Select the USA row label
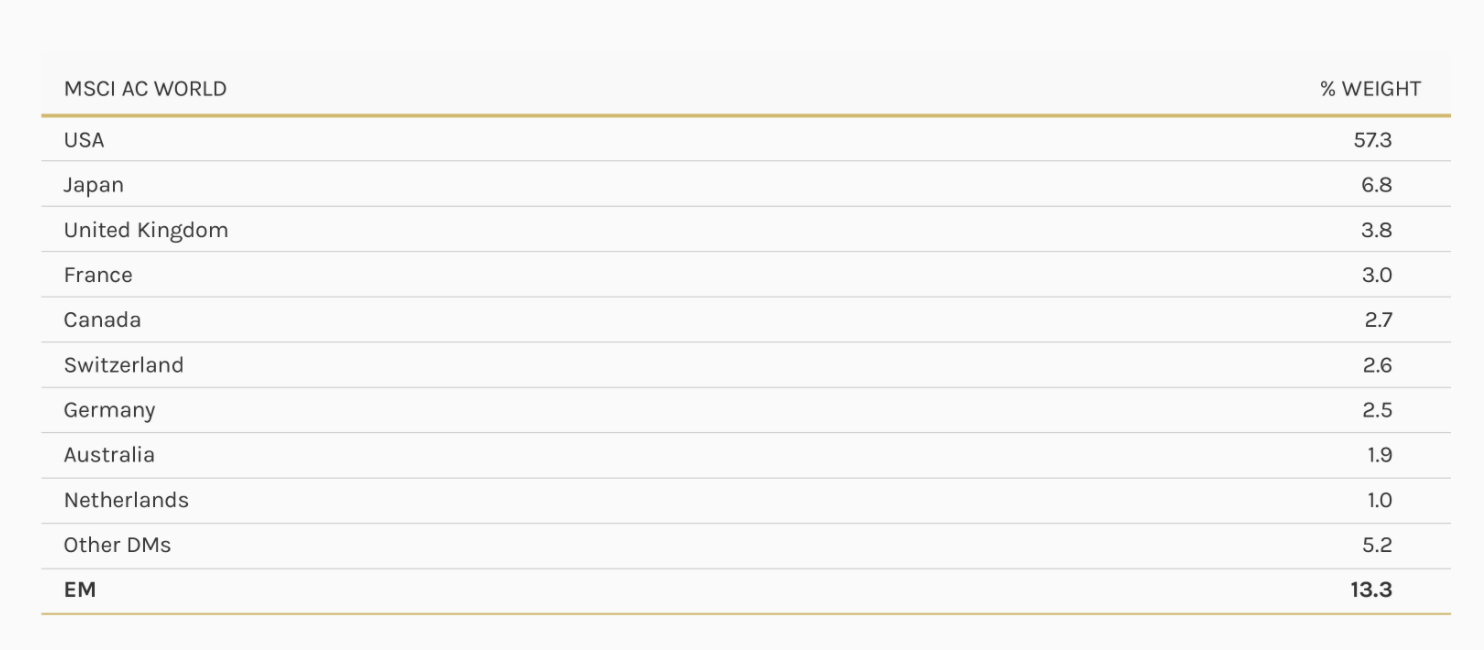The height and width of the screenshot is (650, 1484). click(84, 140)
